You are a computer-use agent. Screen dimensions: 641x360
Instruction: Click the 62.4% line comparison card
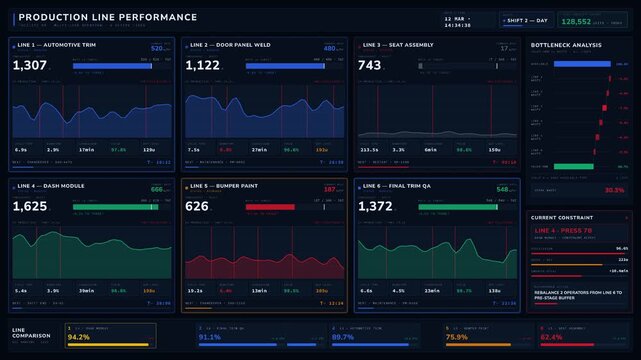(x=583, y=336)
